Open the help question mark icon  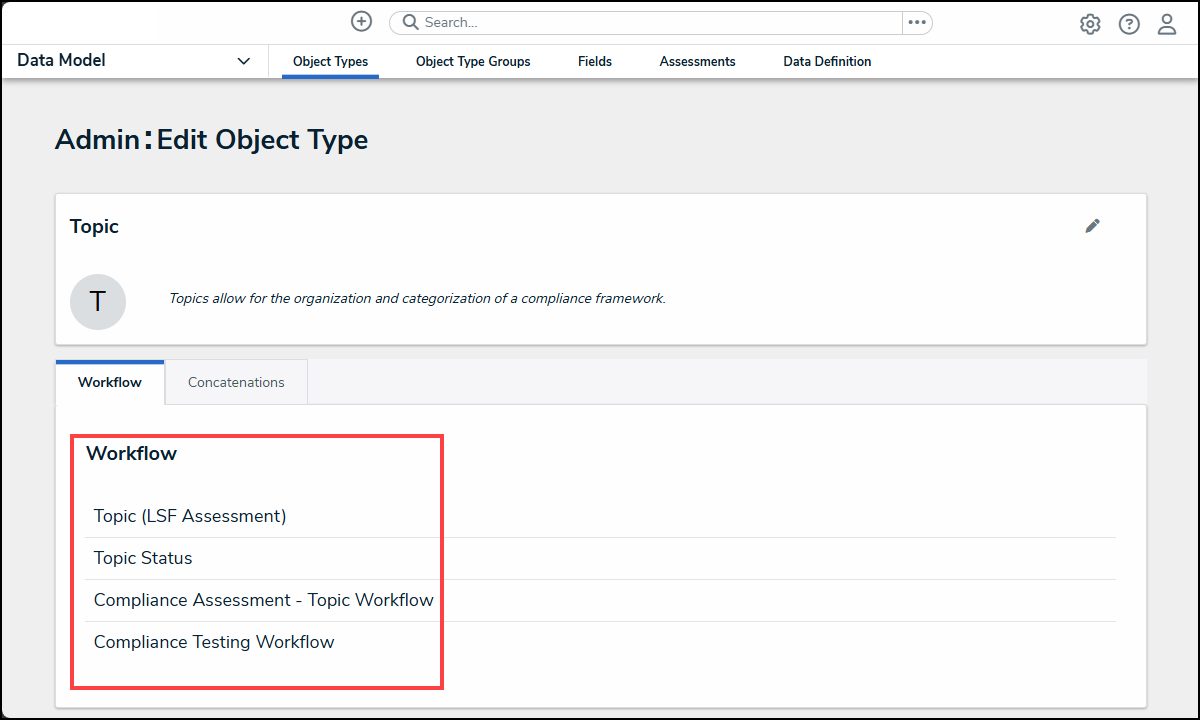1129,25
